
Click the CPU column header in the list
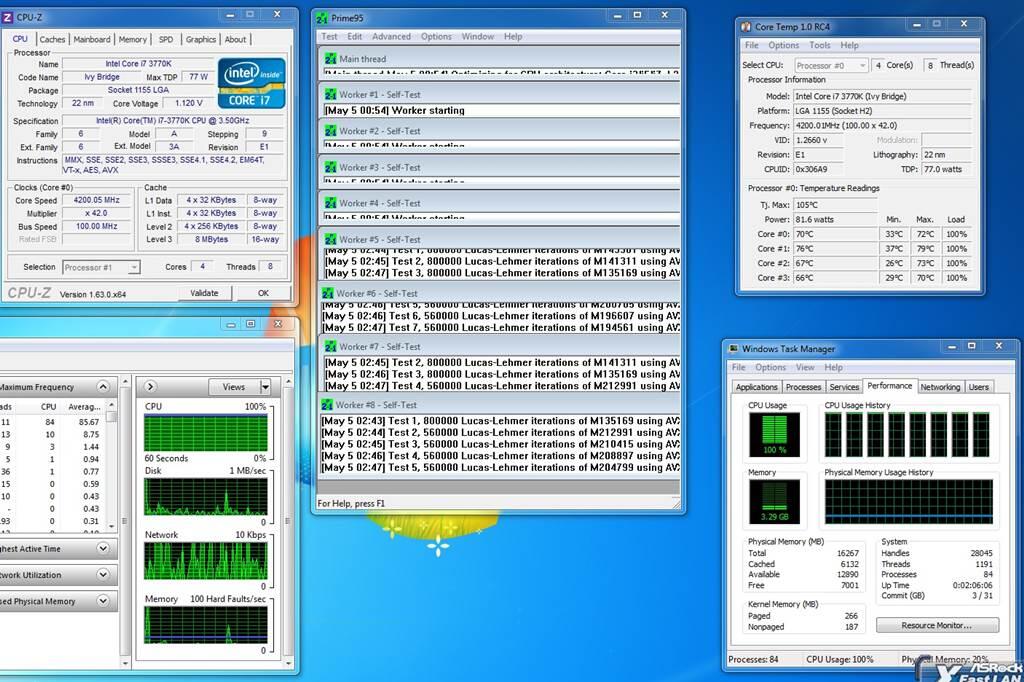click(x=49, y=406)
